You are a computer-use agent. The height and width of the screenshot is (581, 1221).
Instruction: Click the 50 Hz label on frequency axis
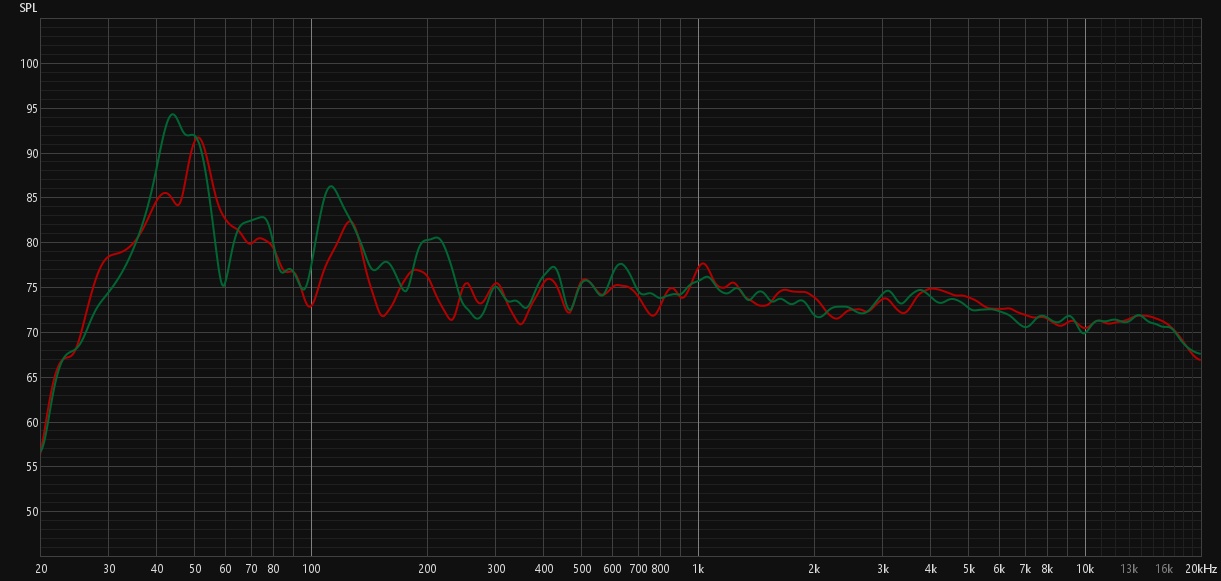195,569
